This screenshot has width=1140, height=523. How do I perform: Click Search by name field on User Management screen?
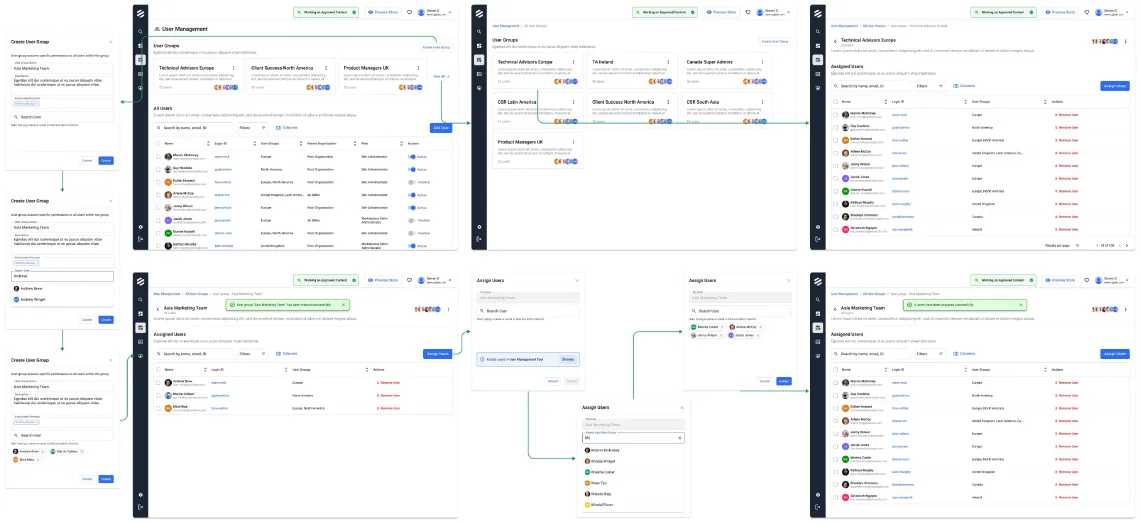(x=193, y=127)
